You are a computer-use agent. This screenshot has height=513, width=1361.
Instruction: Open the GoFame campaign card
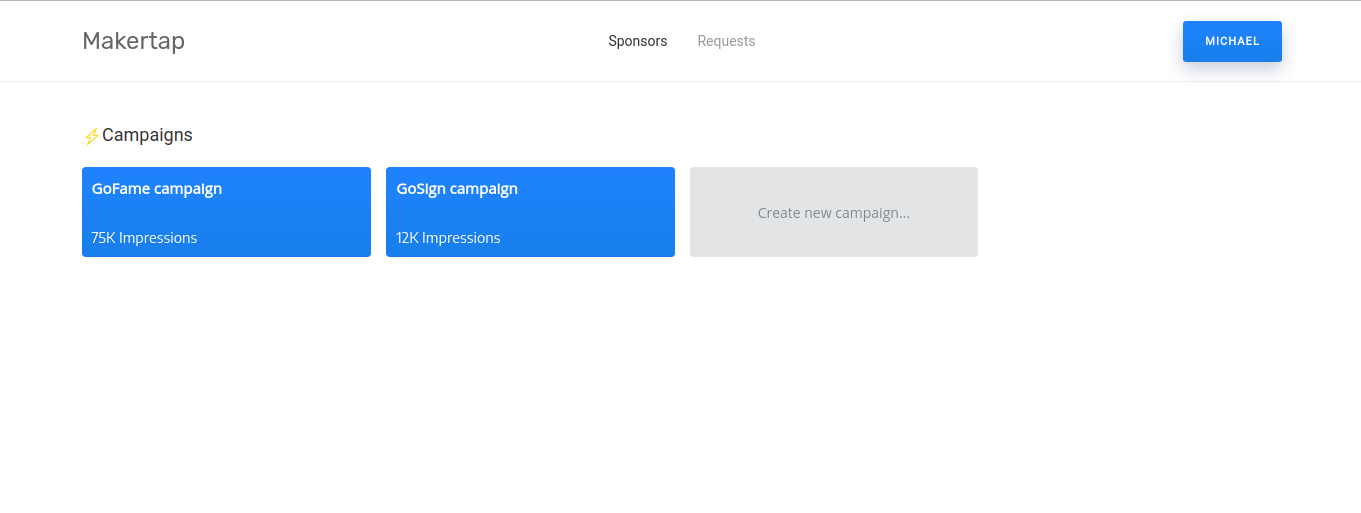click(226, 212)
